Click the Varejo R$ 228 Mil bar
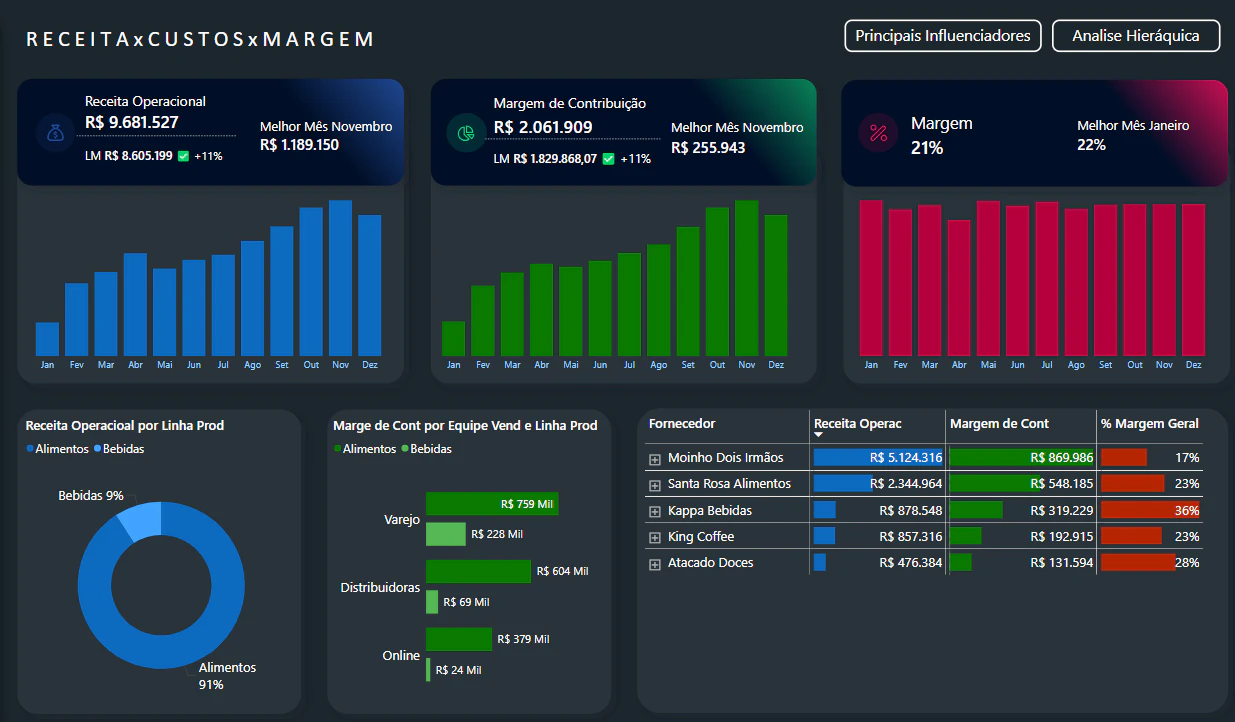 tap(446, 534)
